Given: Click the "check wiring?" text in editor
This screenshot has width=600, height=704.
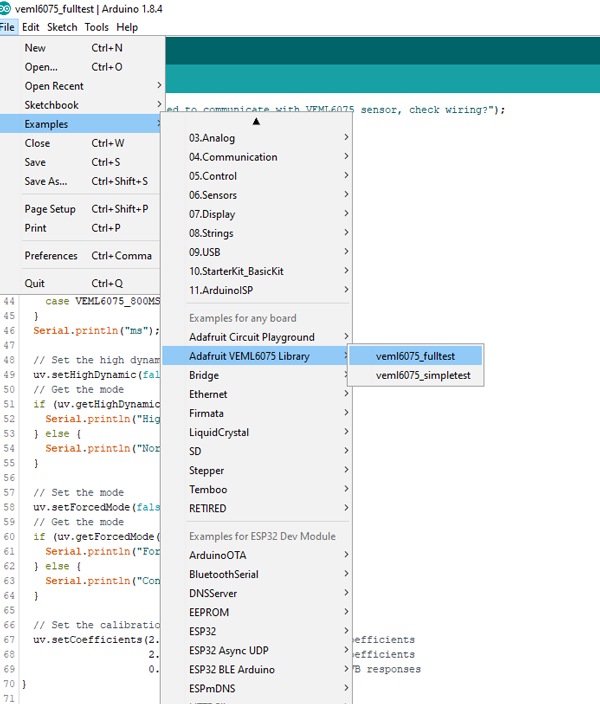Looking at the screenshot, I should coord(451,110).
